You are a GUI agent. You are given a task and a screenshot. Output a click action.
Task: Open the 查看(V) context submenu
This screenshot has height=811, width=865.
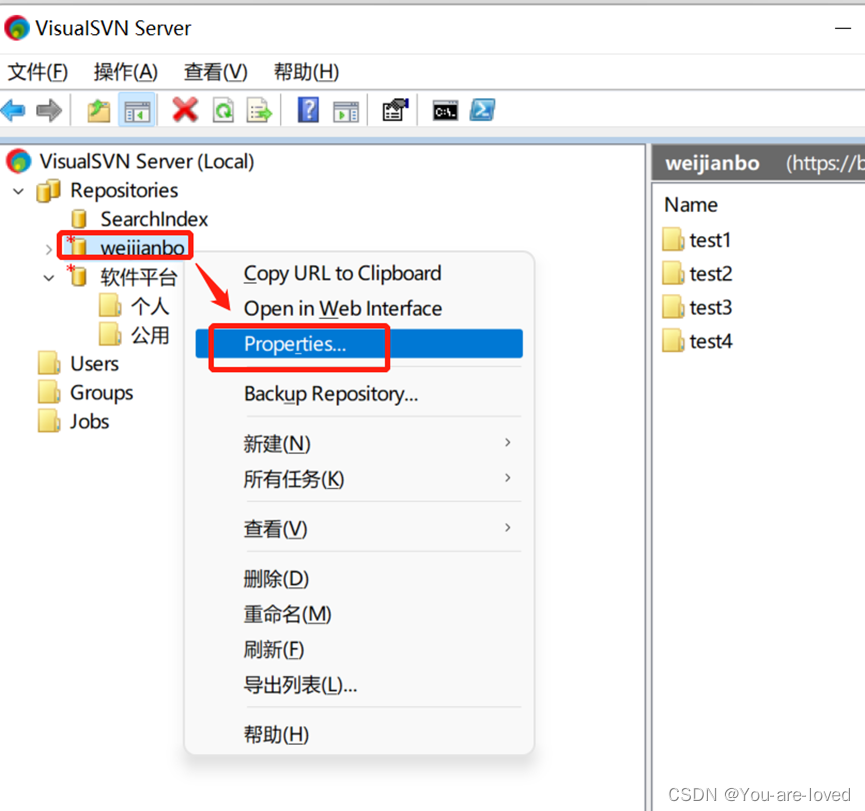(x=359, y=529)
